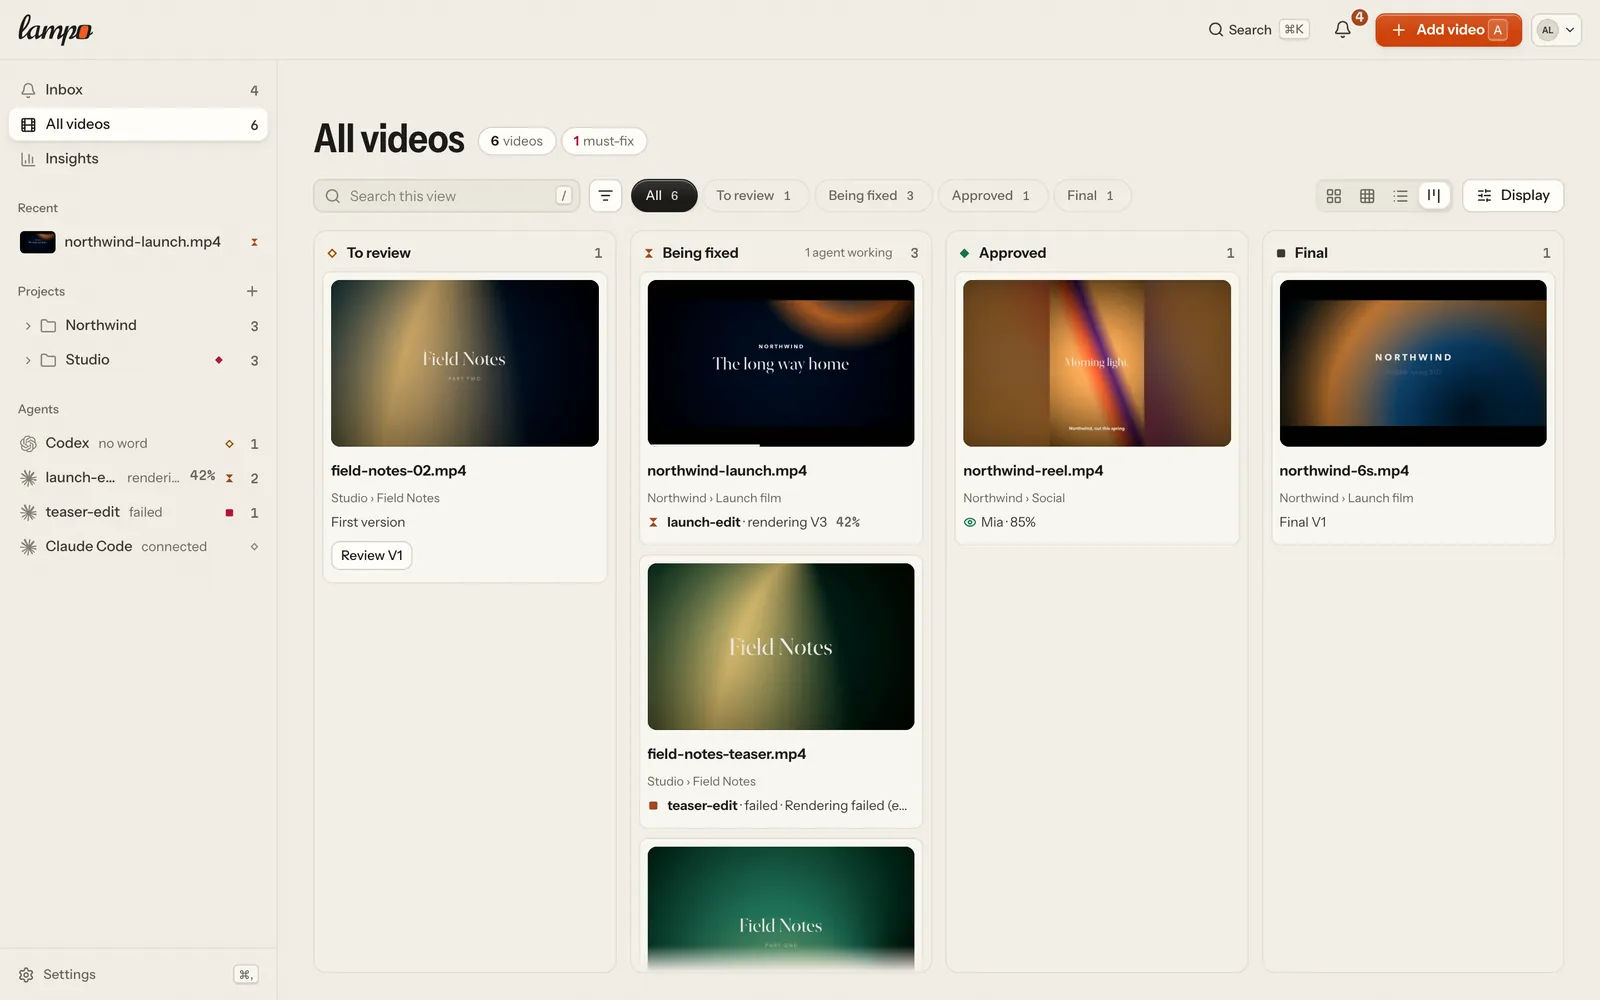The image size is (1600, 1000).
Task: Click the Insights chart icon
Action: coord(28,159)
